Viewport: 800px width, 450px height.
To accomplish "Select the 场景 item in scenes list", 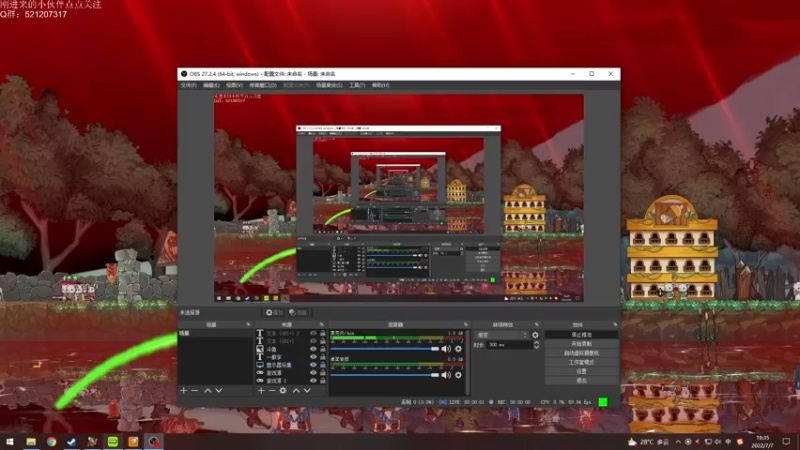I will [215, 333].
